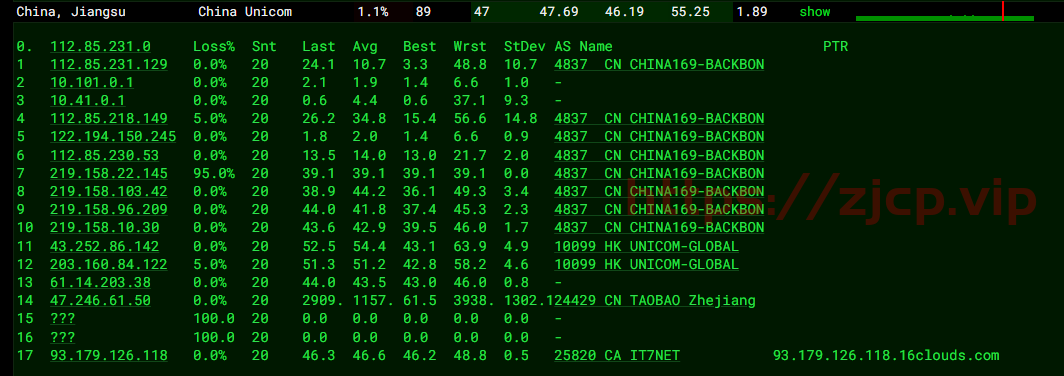Open final hop IP 93.179.126.118
Screen dimensions: 1064x376
point(109,355)
